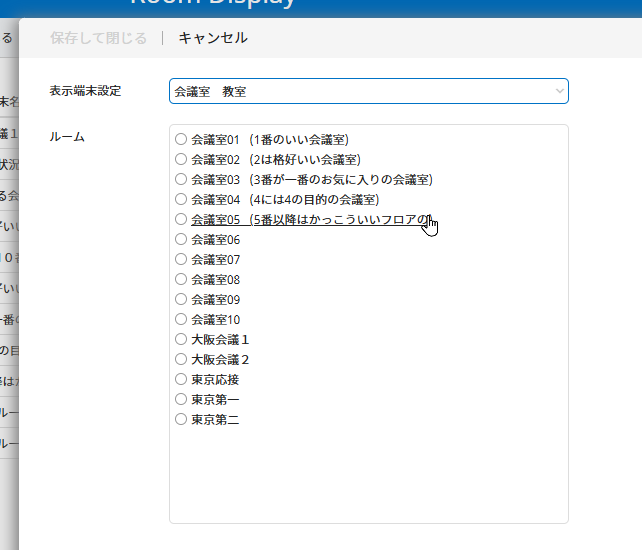Choose the 会議室10 room option
Image resolution: width=642 pixels, height=550 pixels.
(x=181, y=319)
